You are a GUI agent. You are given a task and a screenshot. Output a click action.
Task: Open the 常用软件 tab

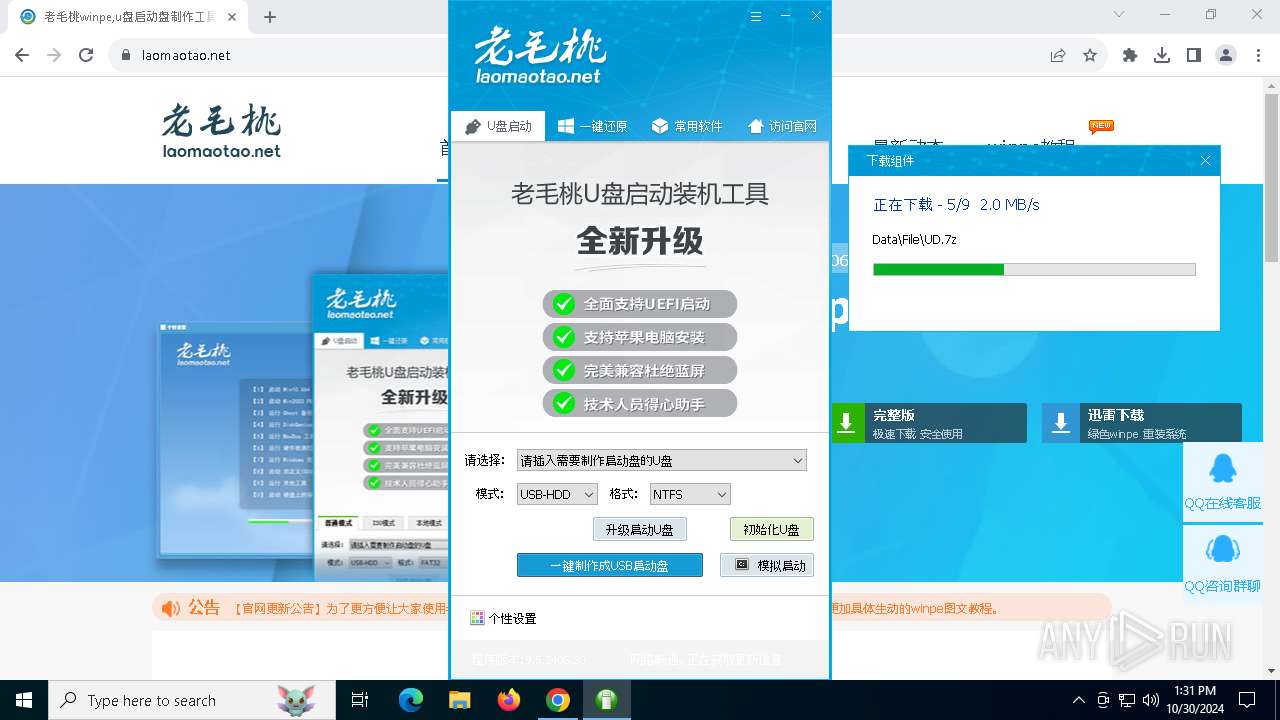[x=686, y=126]
